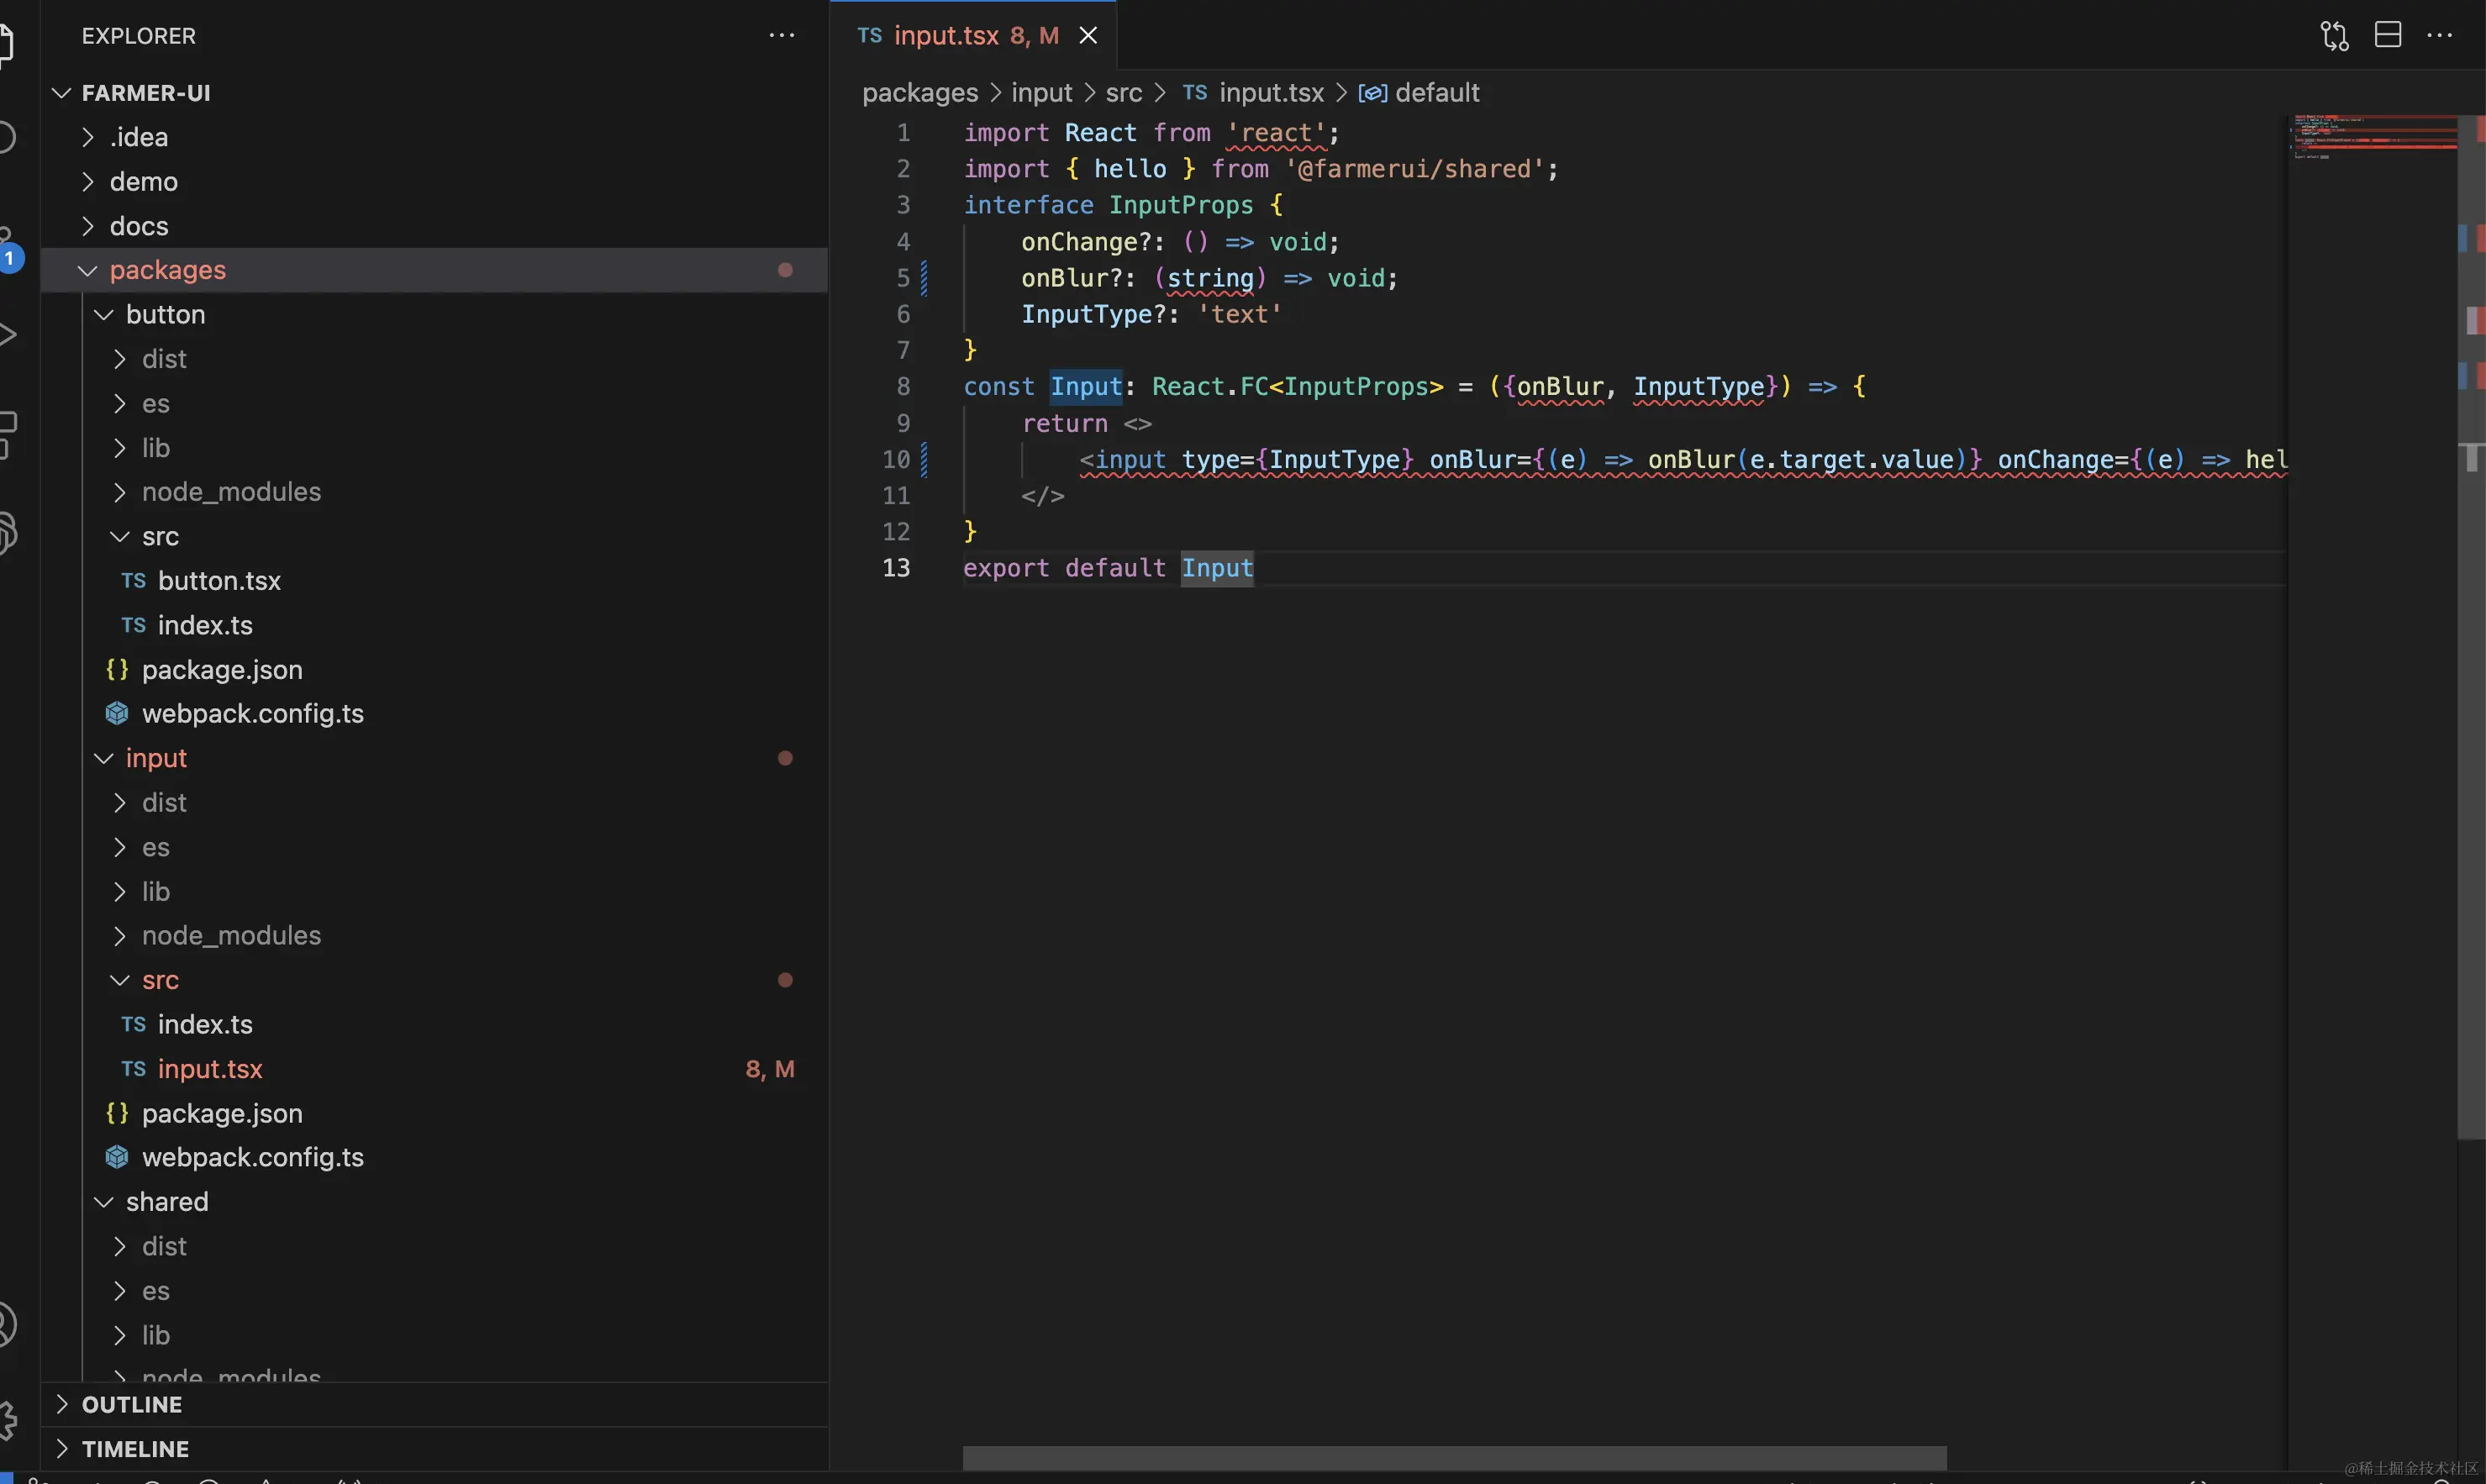The height and width of the screenshot is (1484, 2486).
Task: Expand dist folder under shared
Action: pyautogui.click(x=435, y=1246)
